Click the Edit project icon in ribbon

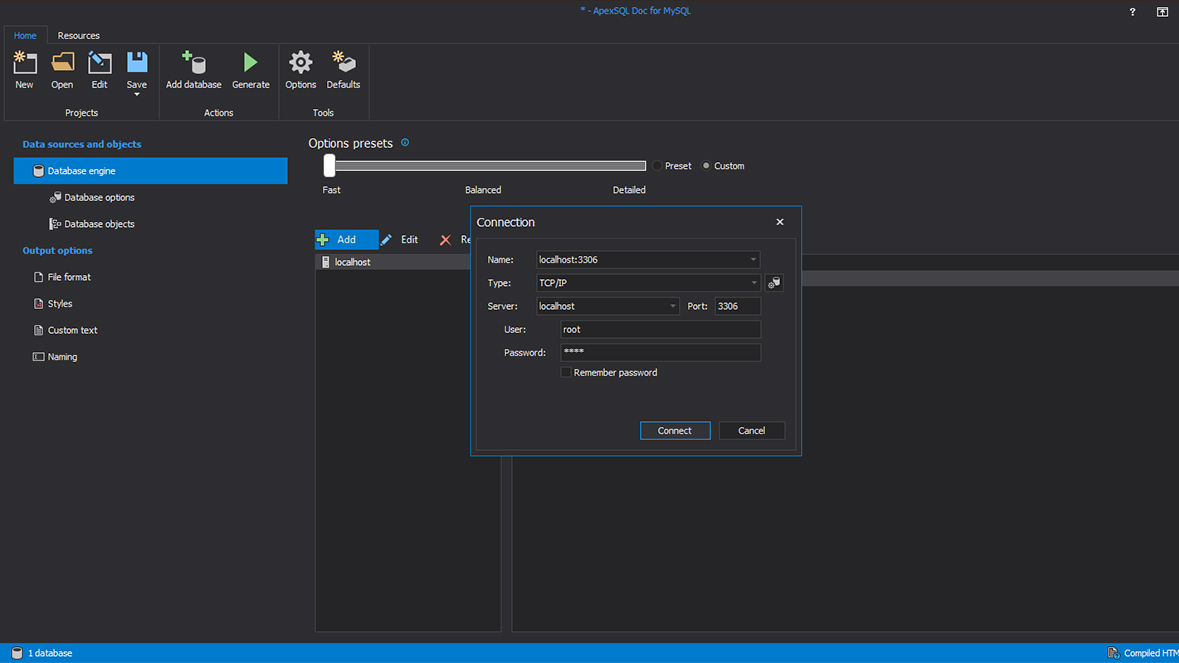[x=99, y=64]
